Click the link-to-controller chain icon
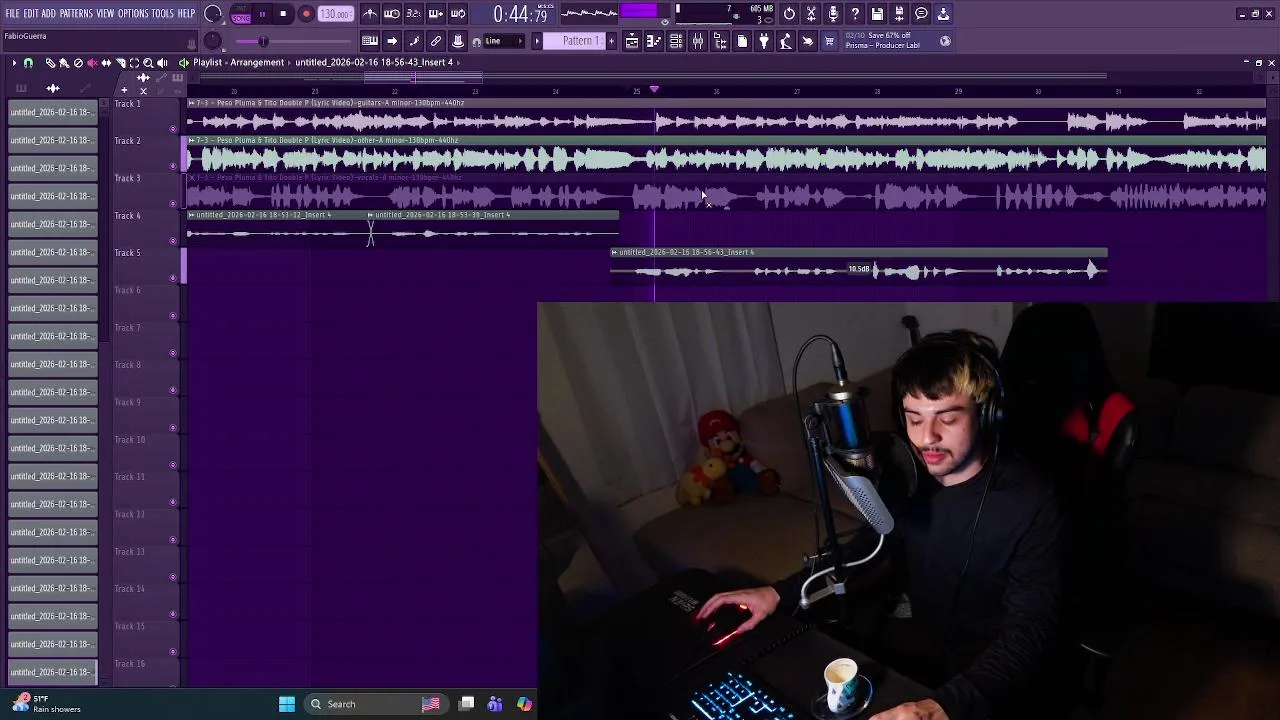This screenshot has width=1280, height=720. pyautogui.click(x=436, y=41)
